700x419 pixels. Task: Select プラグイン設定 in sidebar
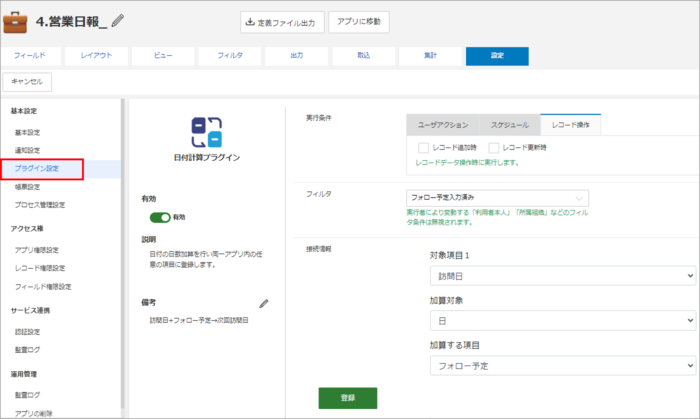click(37, 169)
